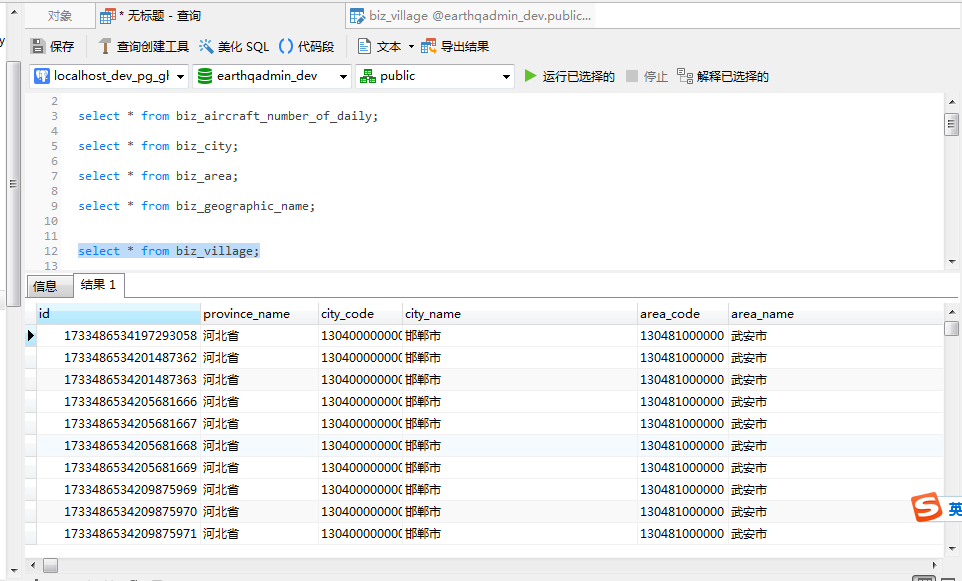Viewport: 962px width, 581px height.
Task: Click the current row indicator arrow
Action: pyautogui.click(x=31, y=336)
